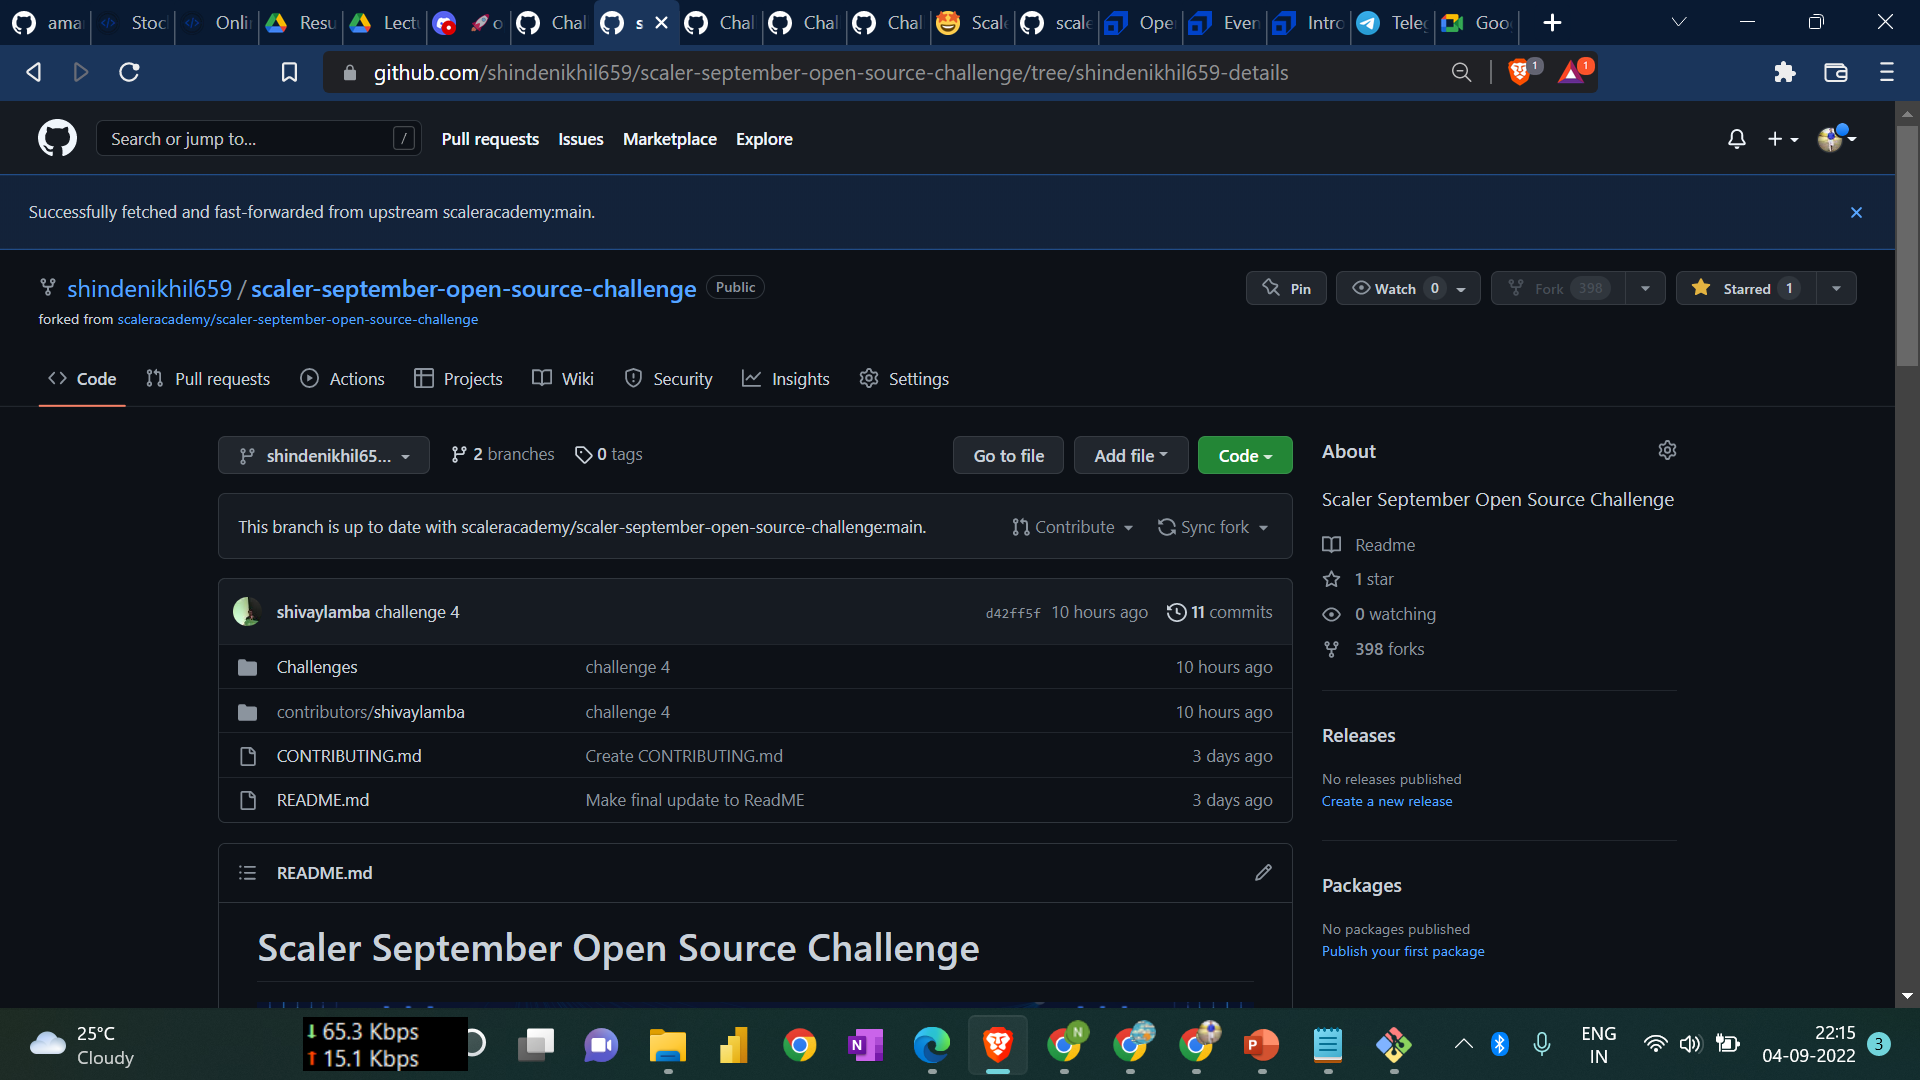
Task: Dismiss the fast-forwarded success banner
Action: tap(1857, 212)
